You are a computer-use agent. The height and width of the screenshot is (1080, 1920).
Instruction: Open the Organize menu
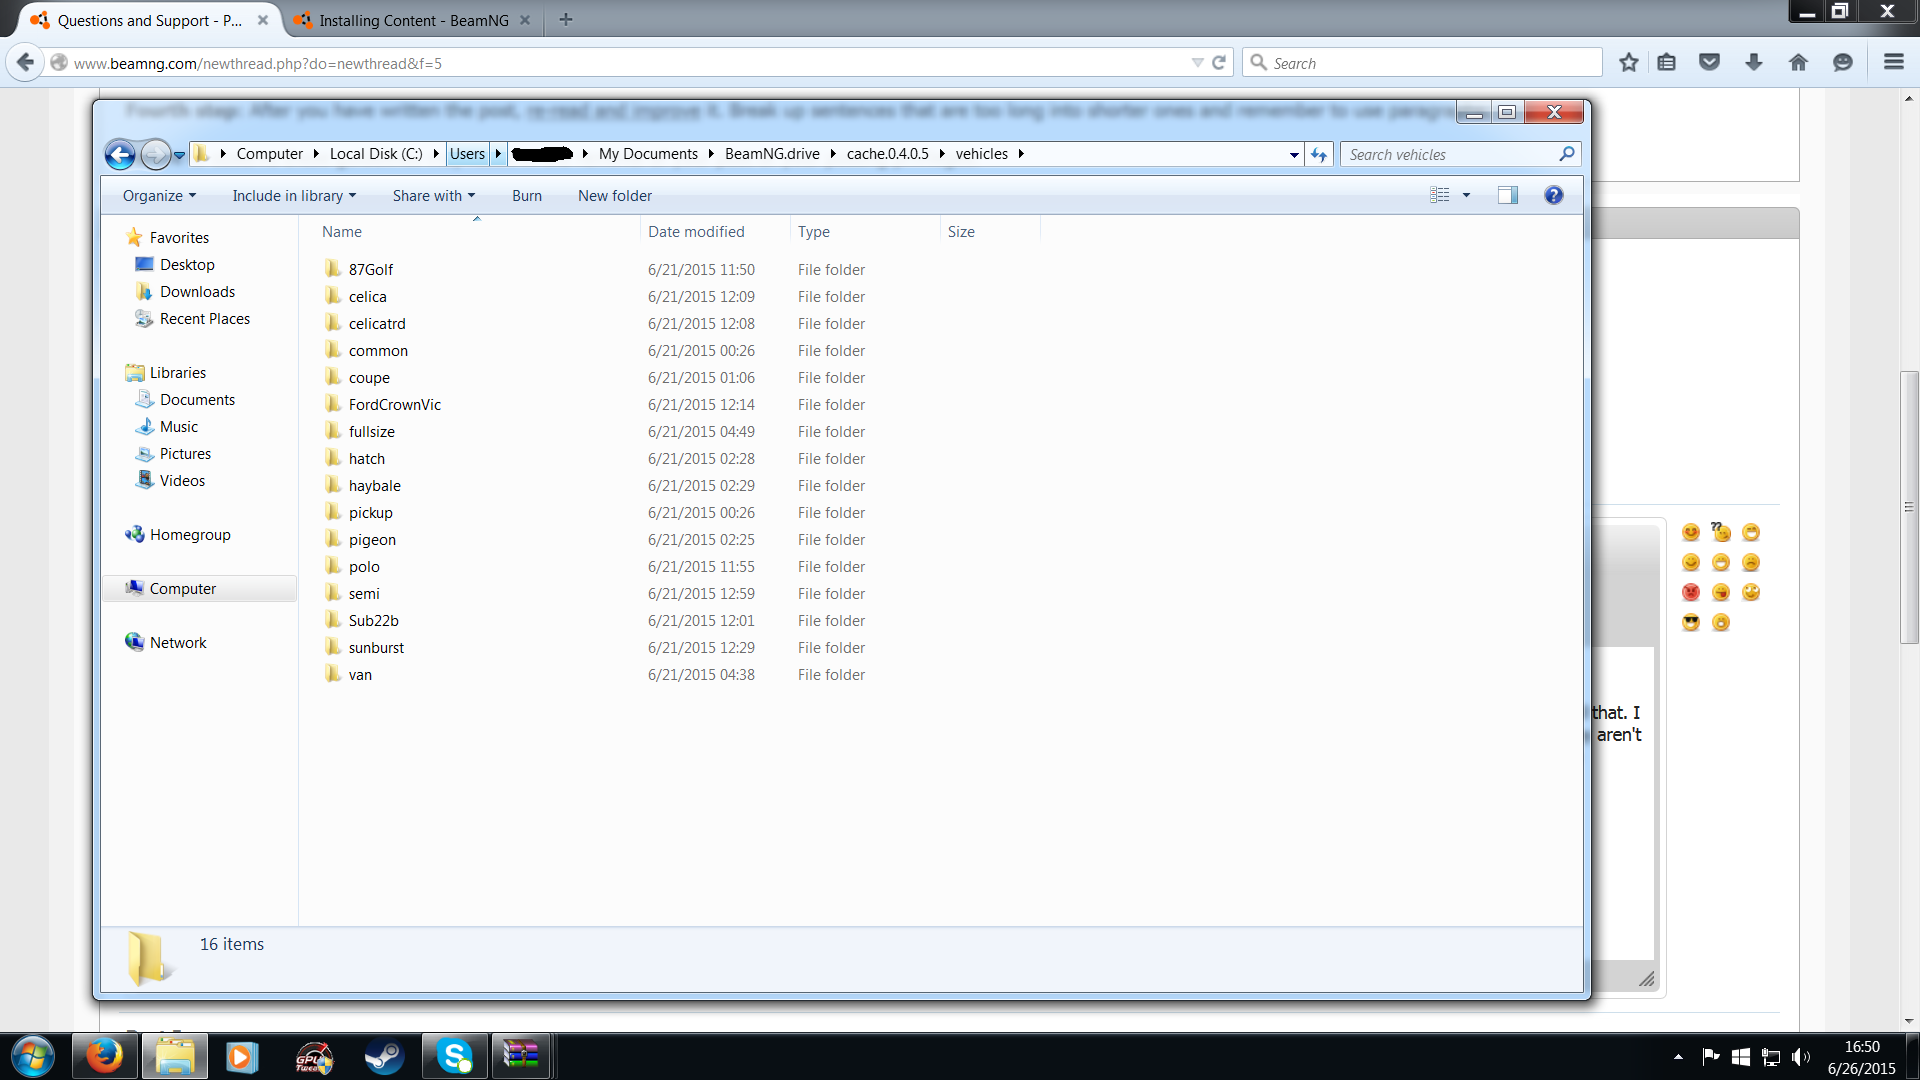pyautogui.click(x=160, y=196)
